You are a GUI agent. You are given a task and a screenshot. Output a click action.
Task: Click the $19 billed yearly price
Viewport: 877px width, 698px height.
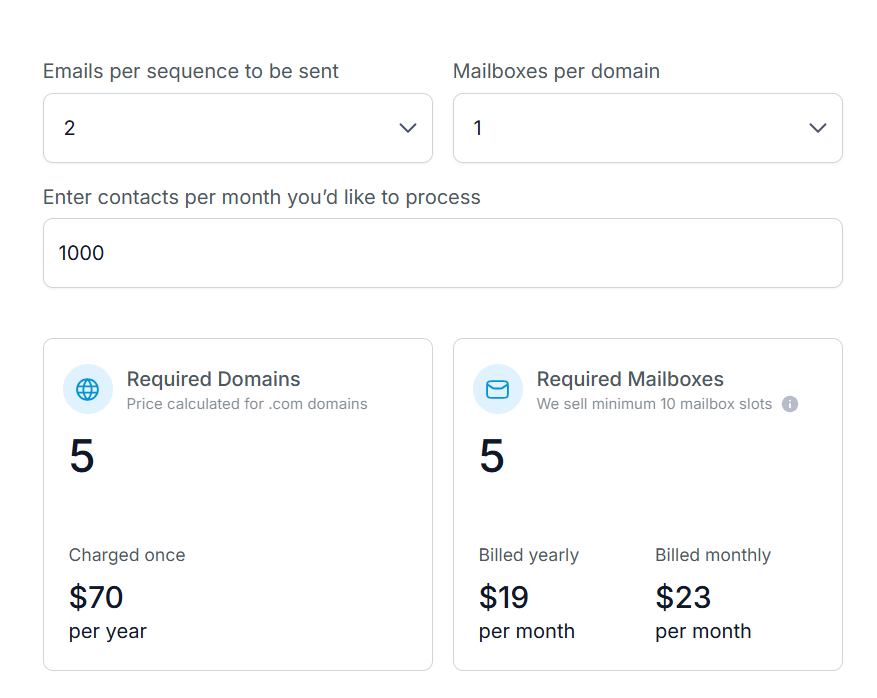tap(503, 597)
